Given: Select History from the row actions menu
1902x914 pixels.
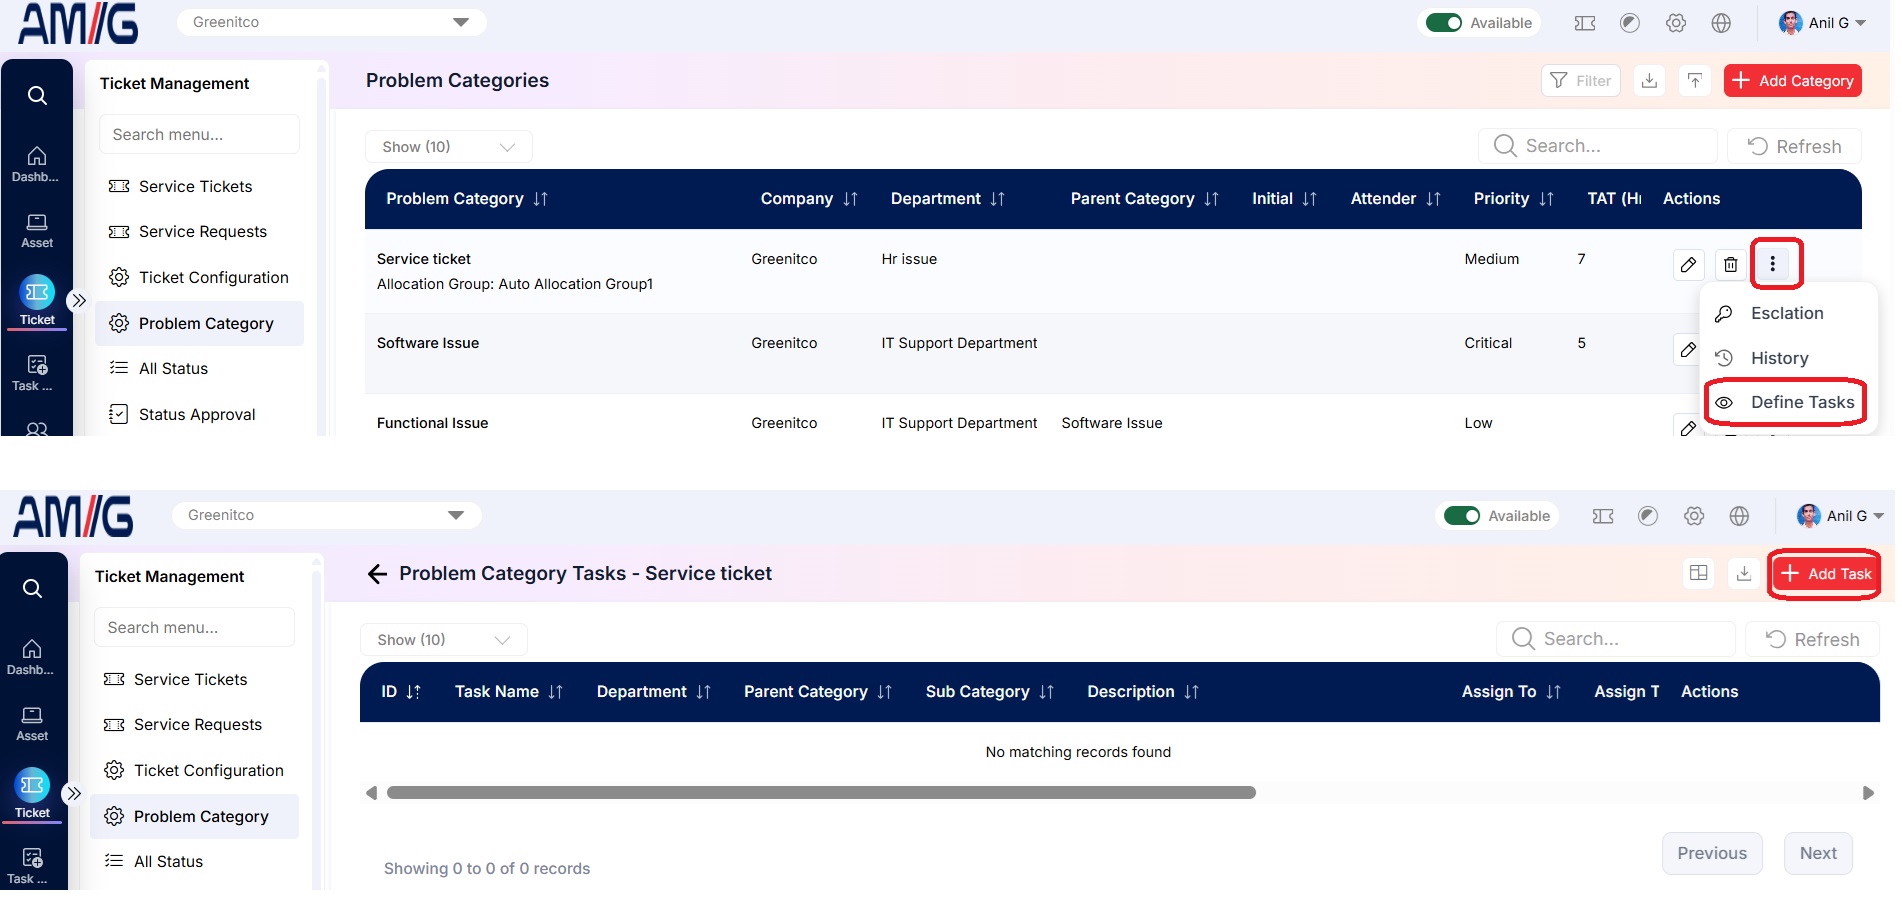Looking at the screenshot, I should click(x=1778, y=358).
